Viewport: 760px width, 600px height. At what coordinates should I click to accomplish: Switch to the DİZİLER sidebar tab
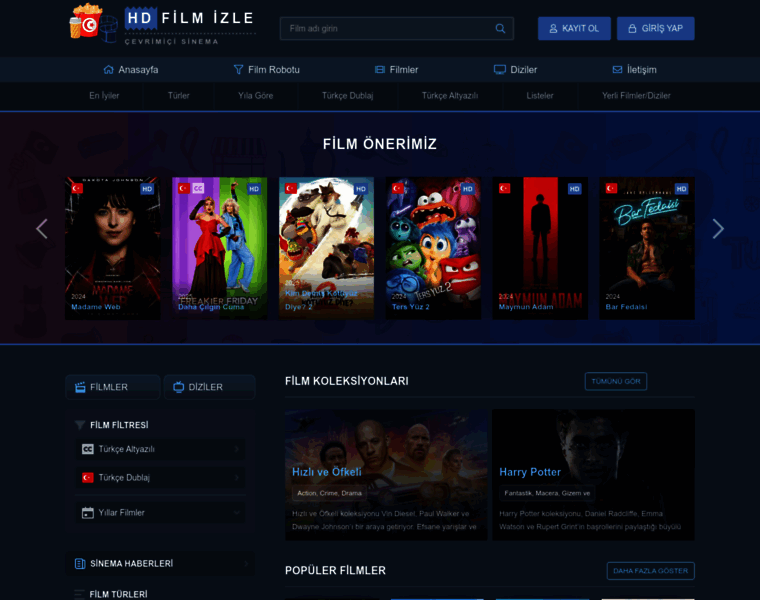[x=209, y=387]
